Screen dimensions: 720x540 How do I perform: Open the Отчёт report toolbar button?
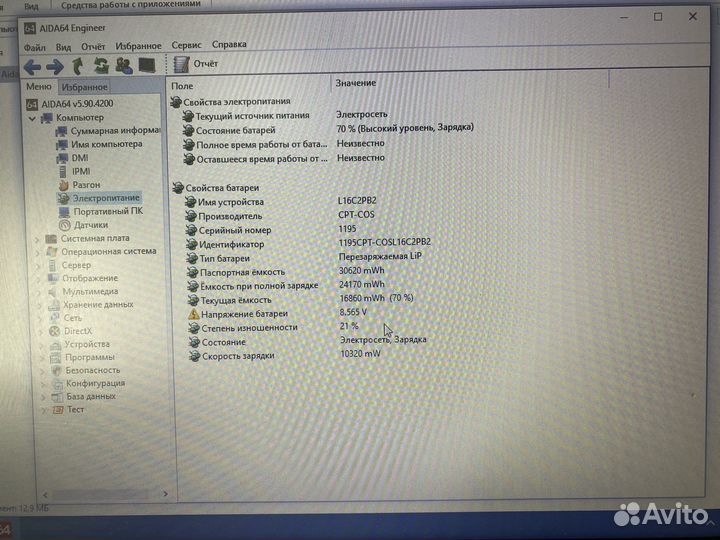196,64
